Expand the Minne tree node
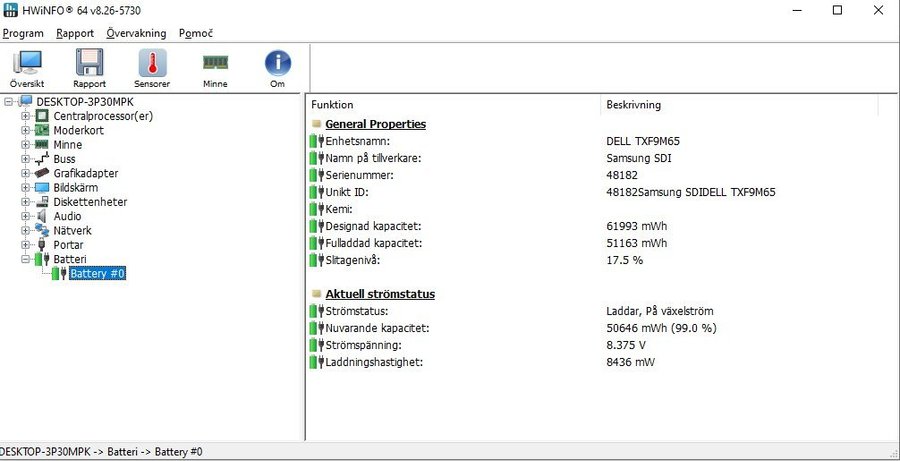 [x=25, y=145]
